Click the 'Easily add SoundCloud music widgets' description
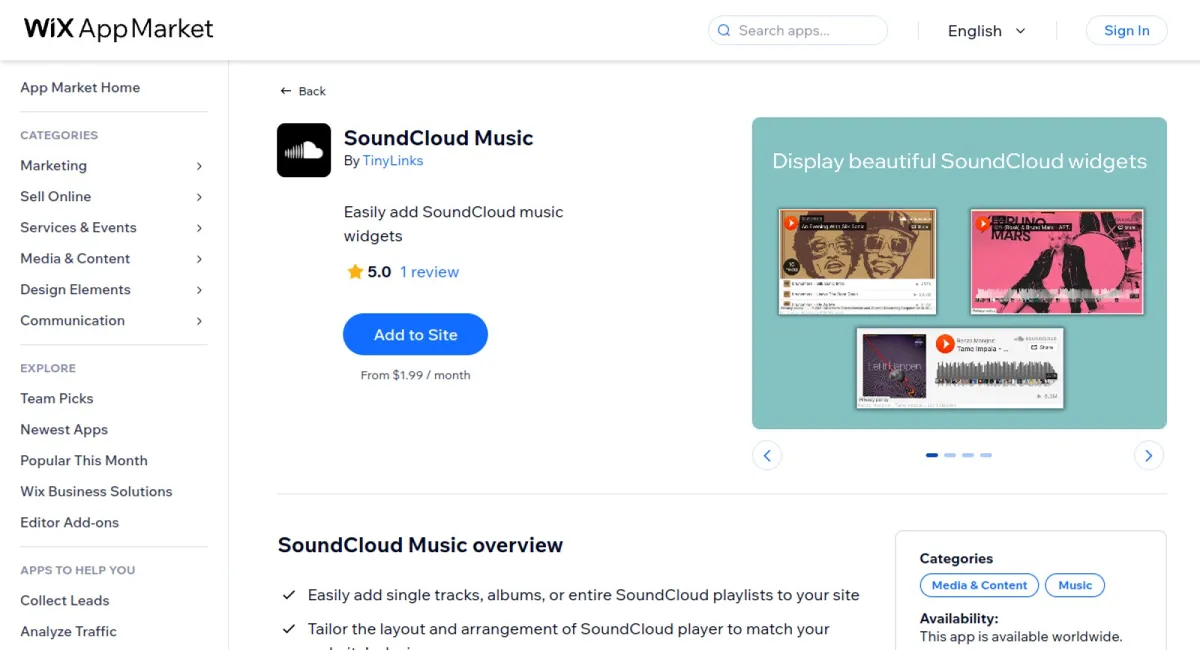Viewport: 1200px width, 650px height. pos(453,224)
